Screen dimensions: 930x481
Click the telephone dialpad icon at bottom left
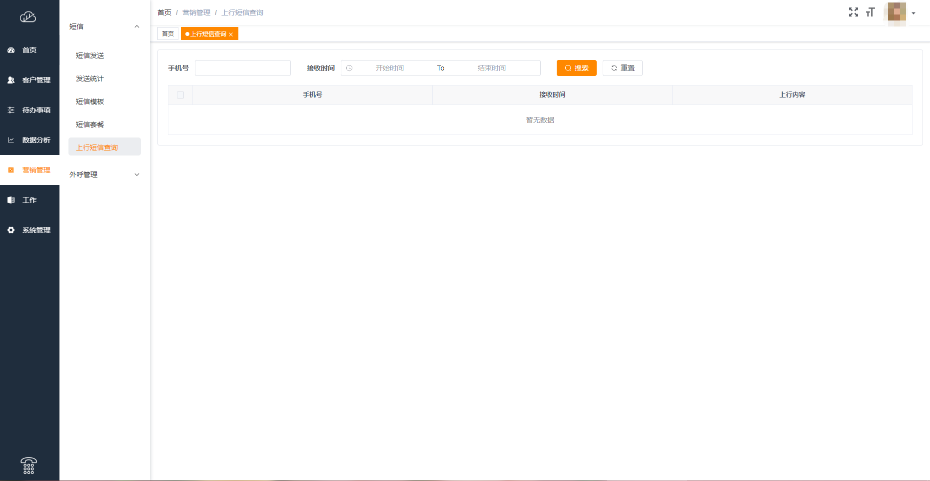coord(29,465)
